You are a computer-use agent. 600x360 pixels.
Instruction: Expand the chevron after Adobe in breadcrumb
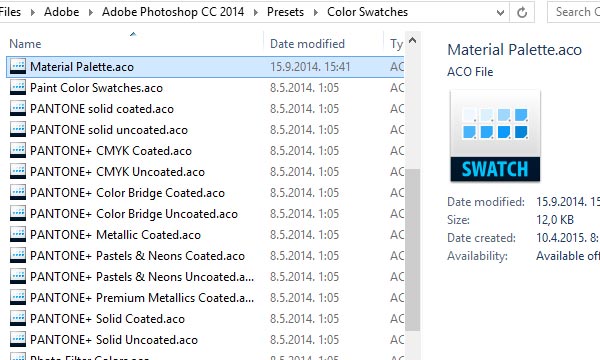[x=90, y=12]
